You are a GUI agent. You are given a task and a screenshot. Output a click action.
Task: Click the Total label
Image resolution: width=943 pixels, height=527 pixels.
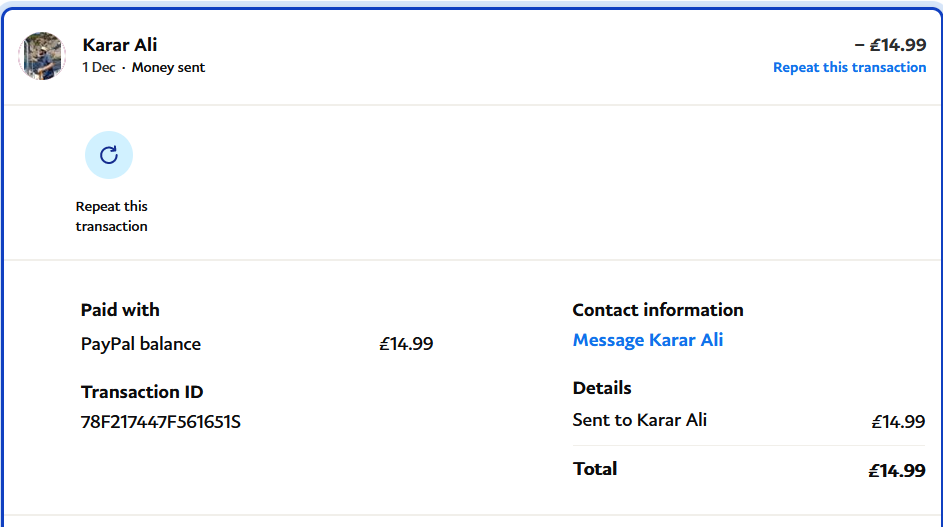click(595, 468)
